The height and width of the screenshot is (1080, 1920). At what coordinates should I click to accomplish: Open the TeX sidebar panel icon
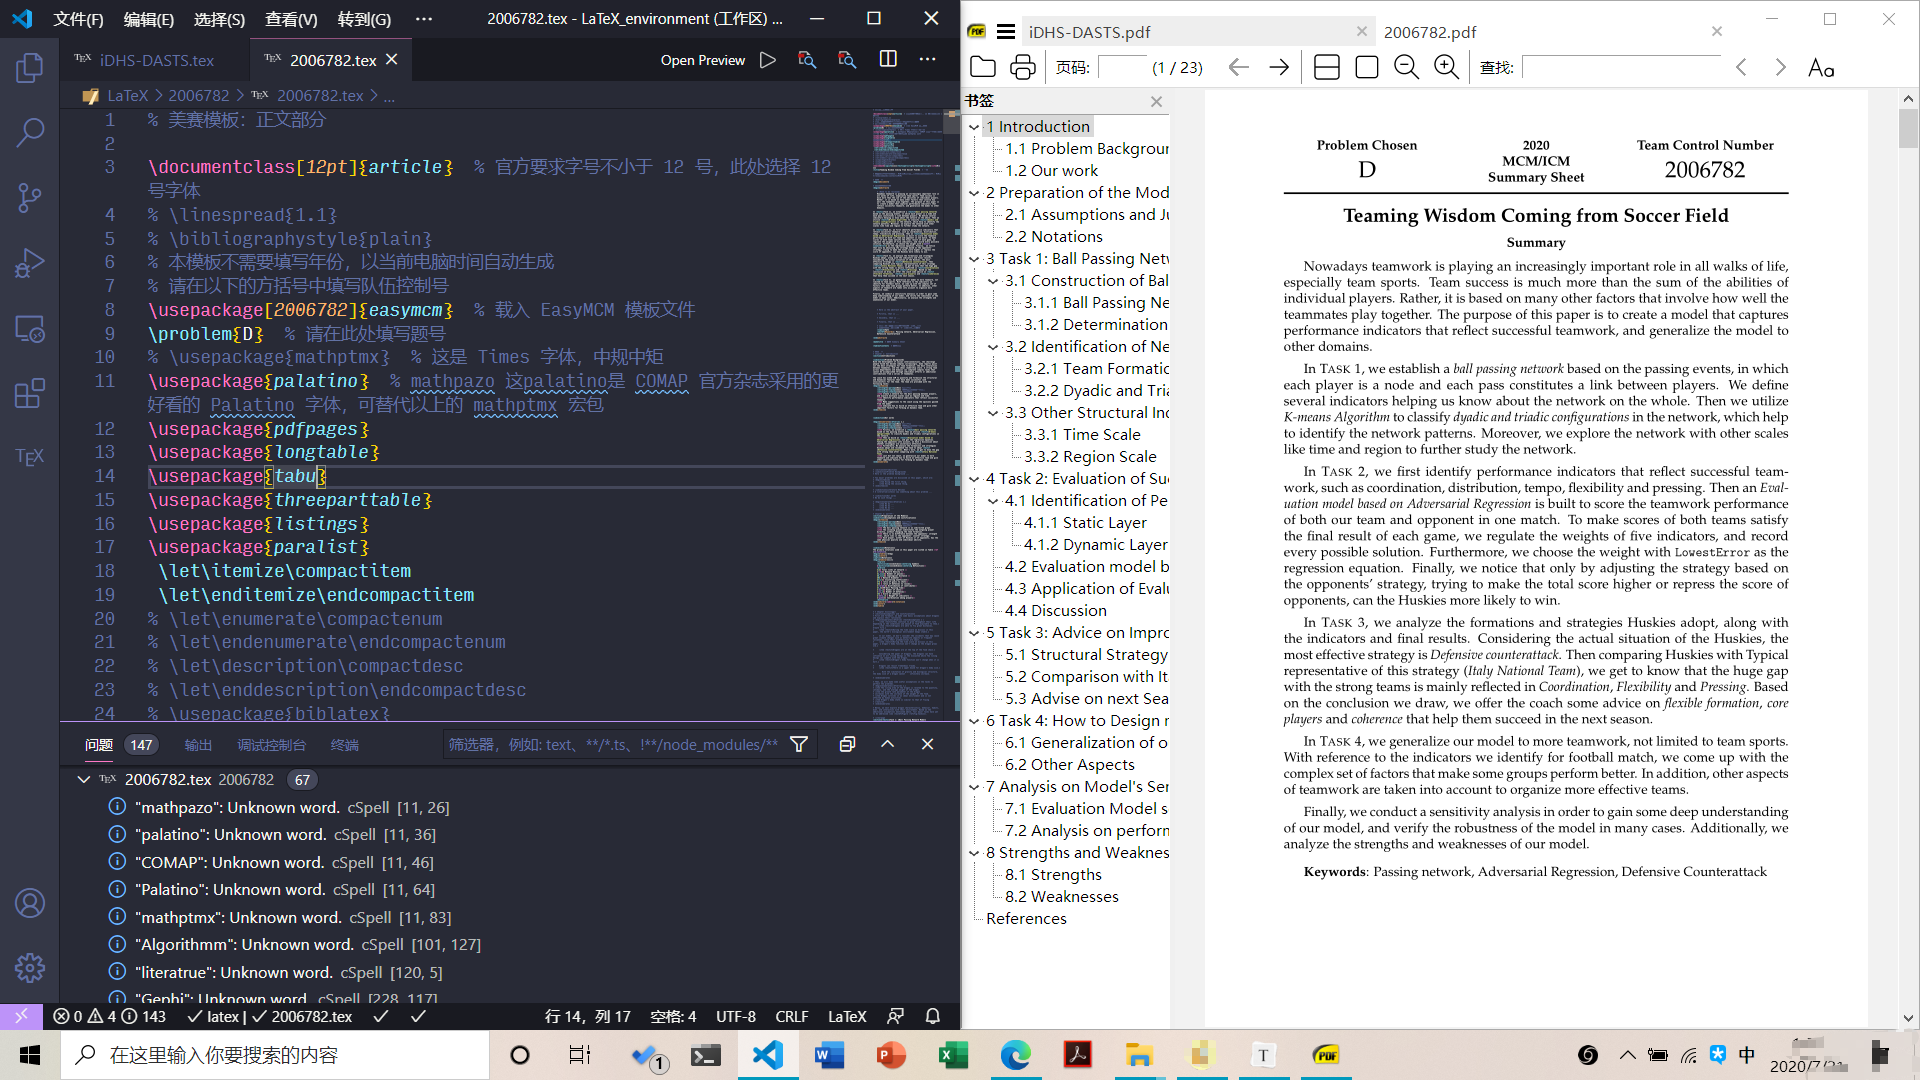30,457
